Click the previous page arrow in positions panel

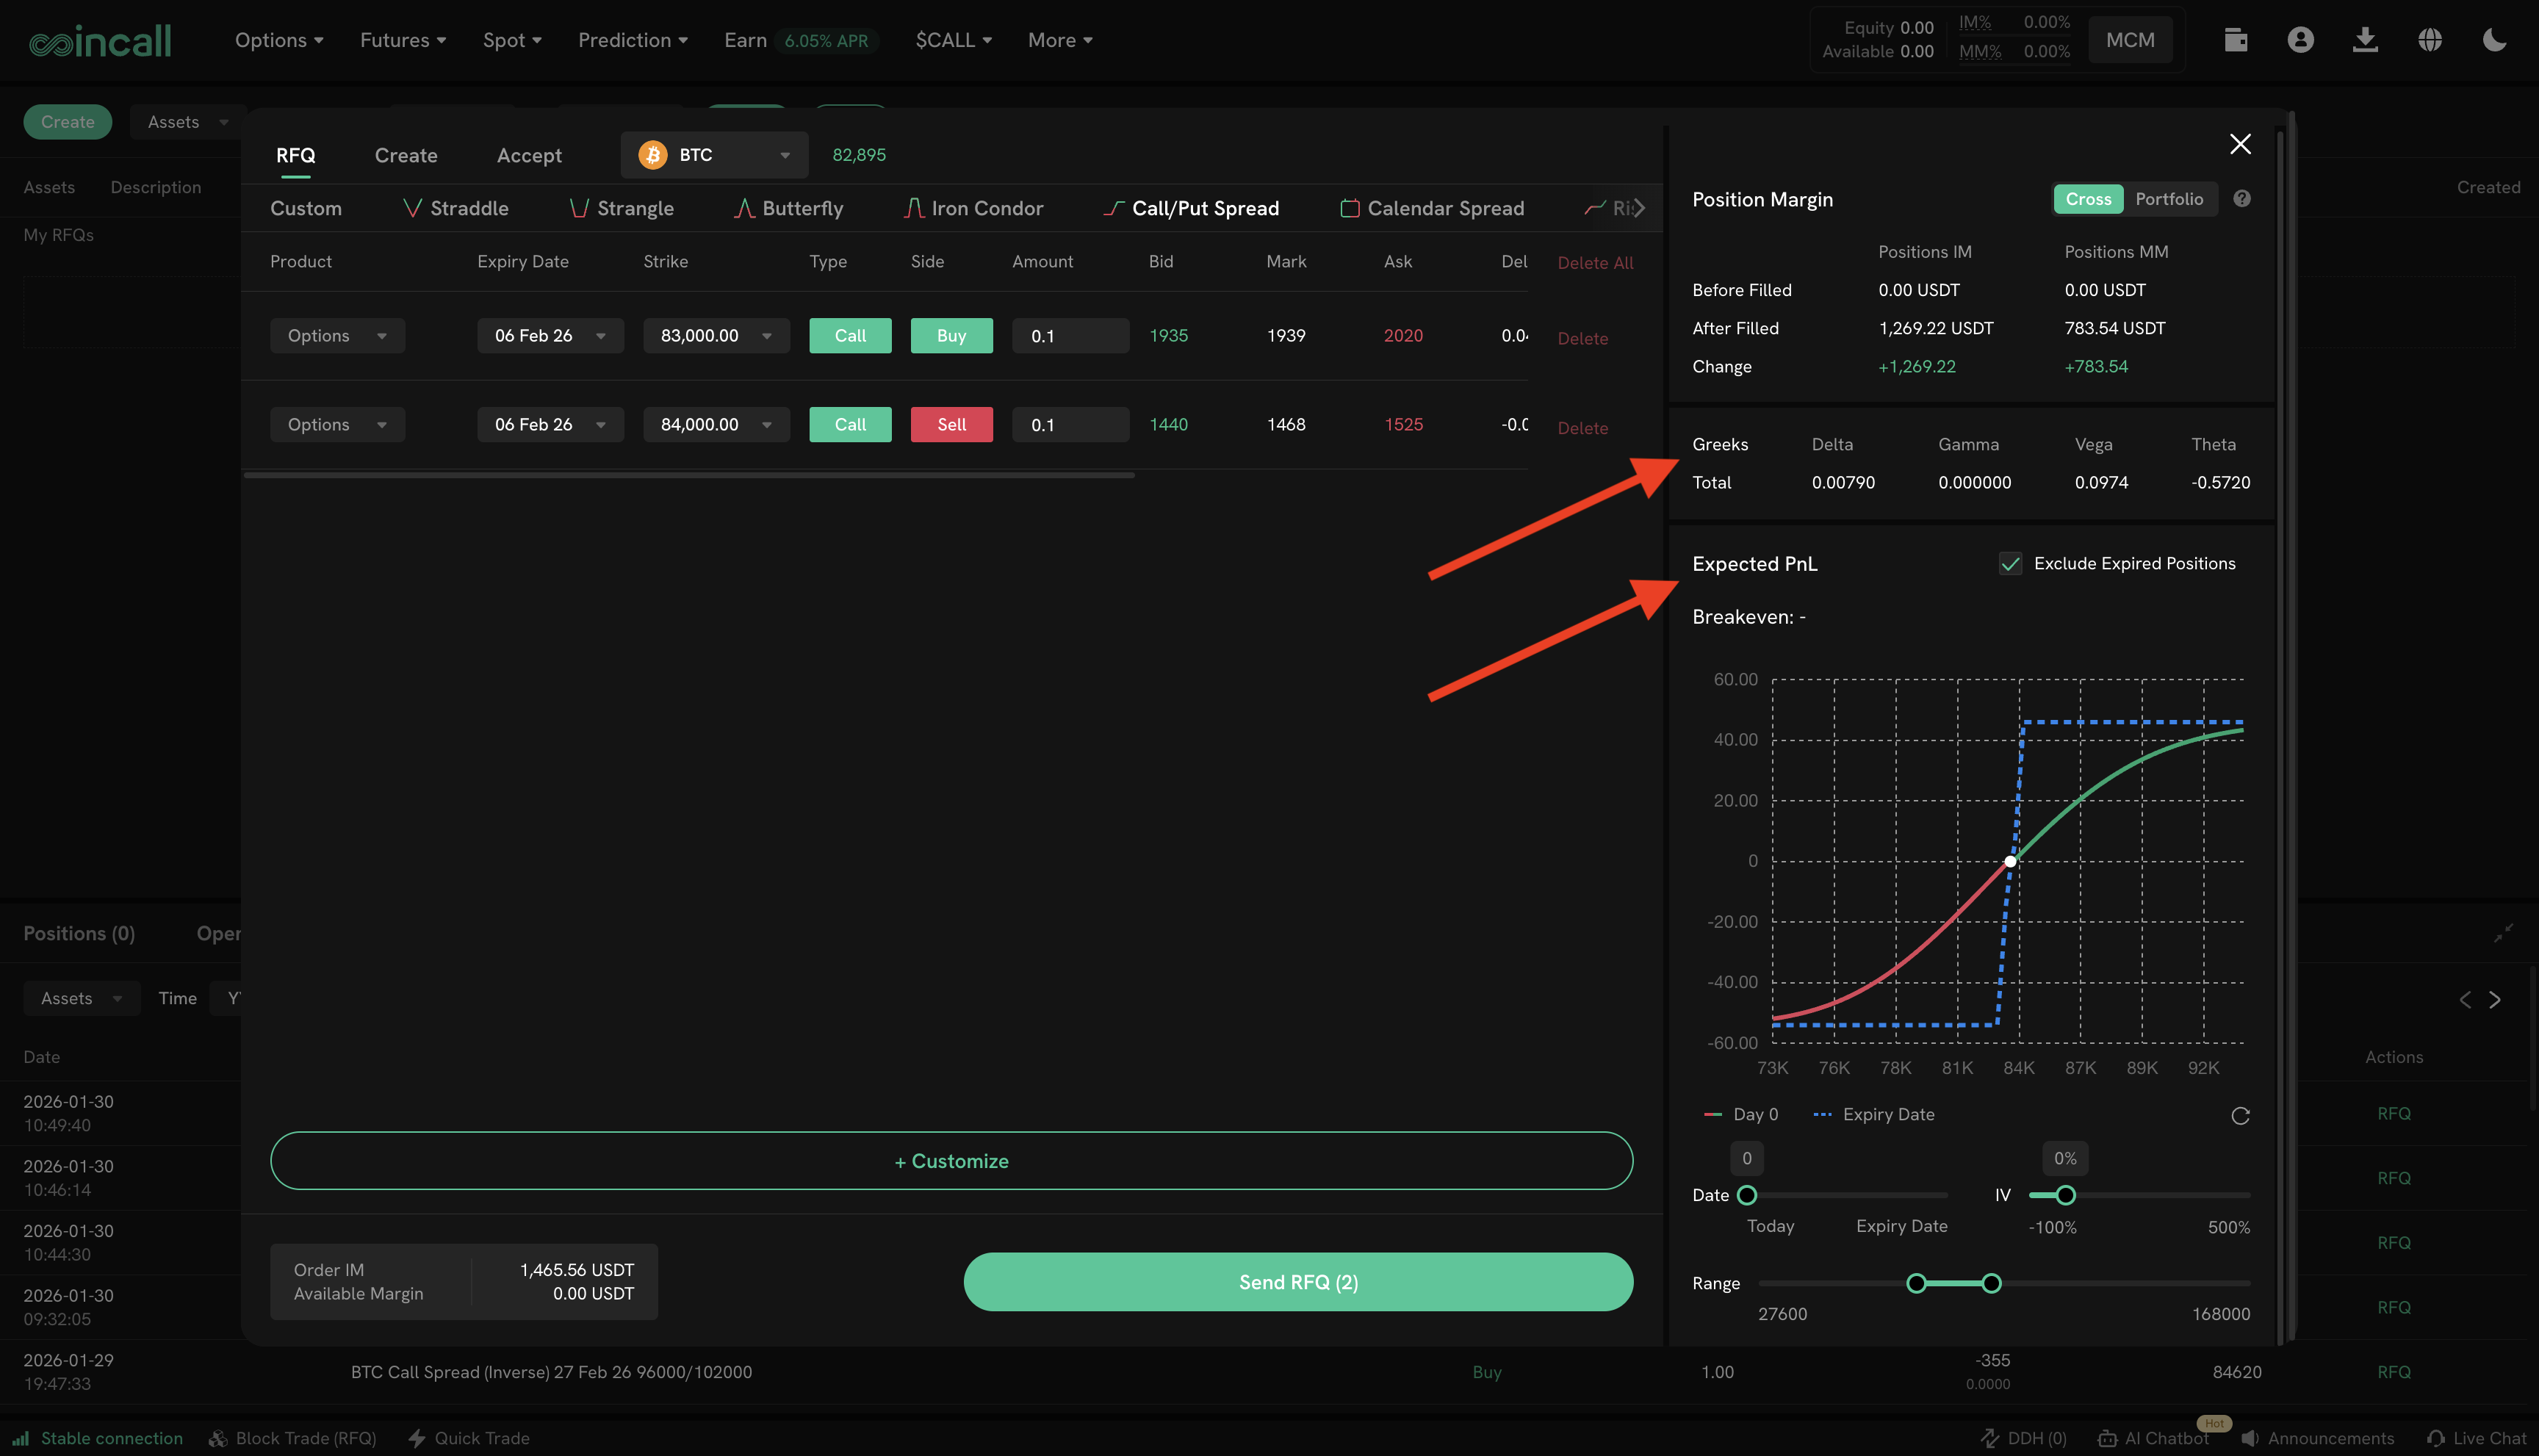click(x=2465, y=1000)
